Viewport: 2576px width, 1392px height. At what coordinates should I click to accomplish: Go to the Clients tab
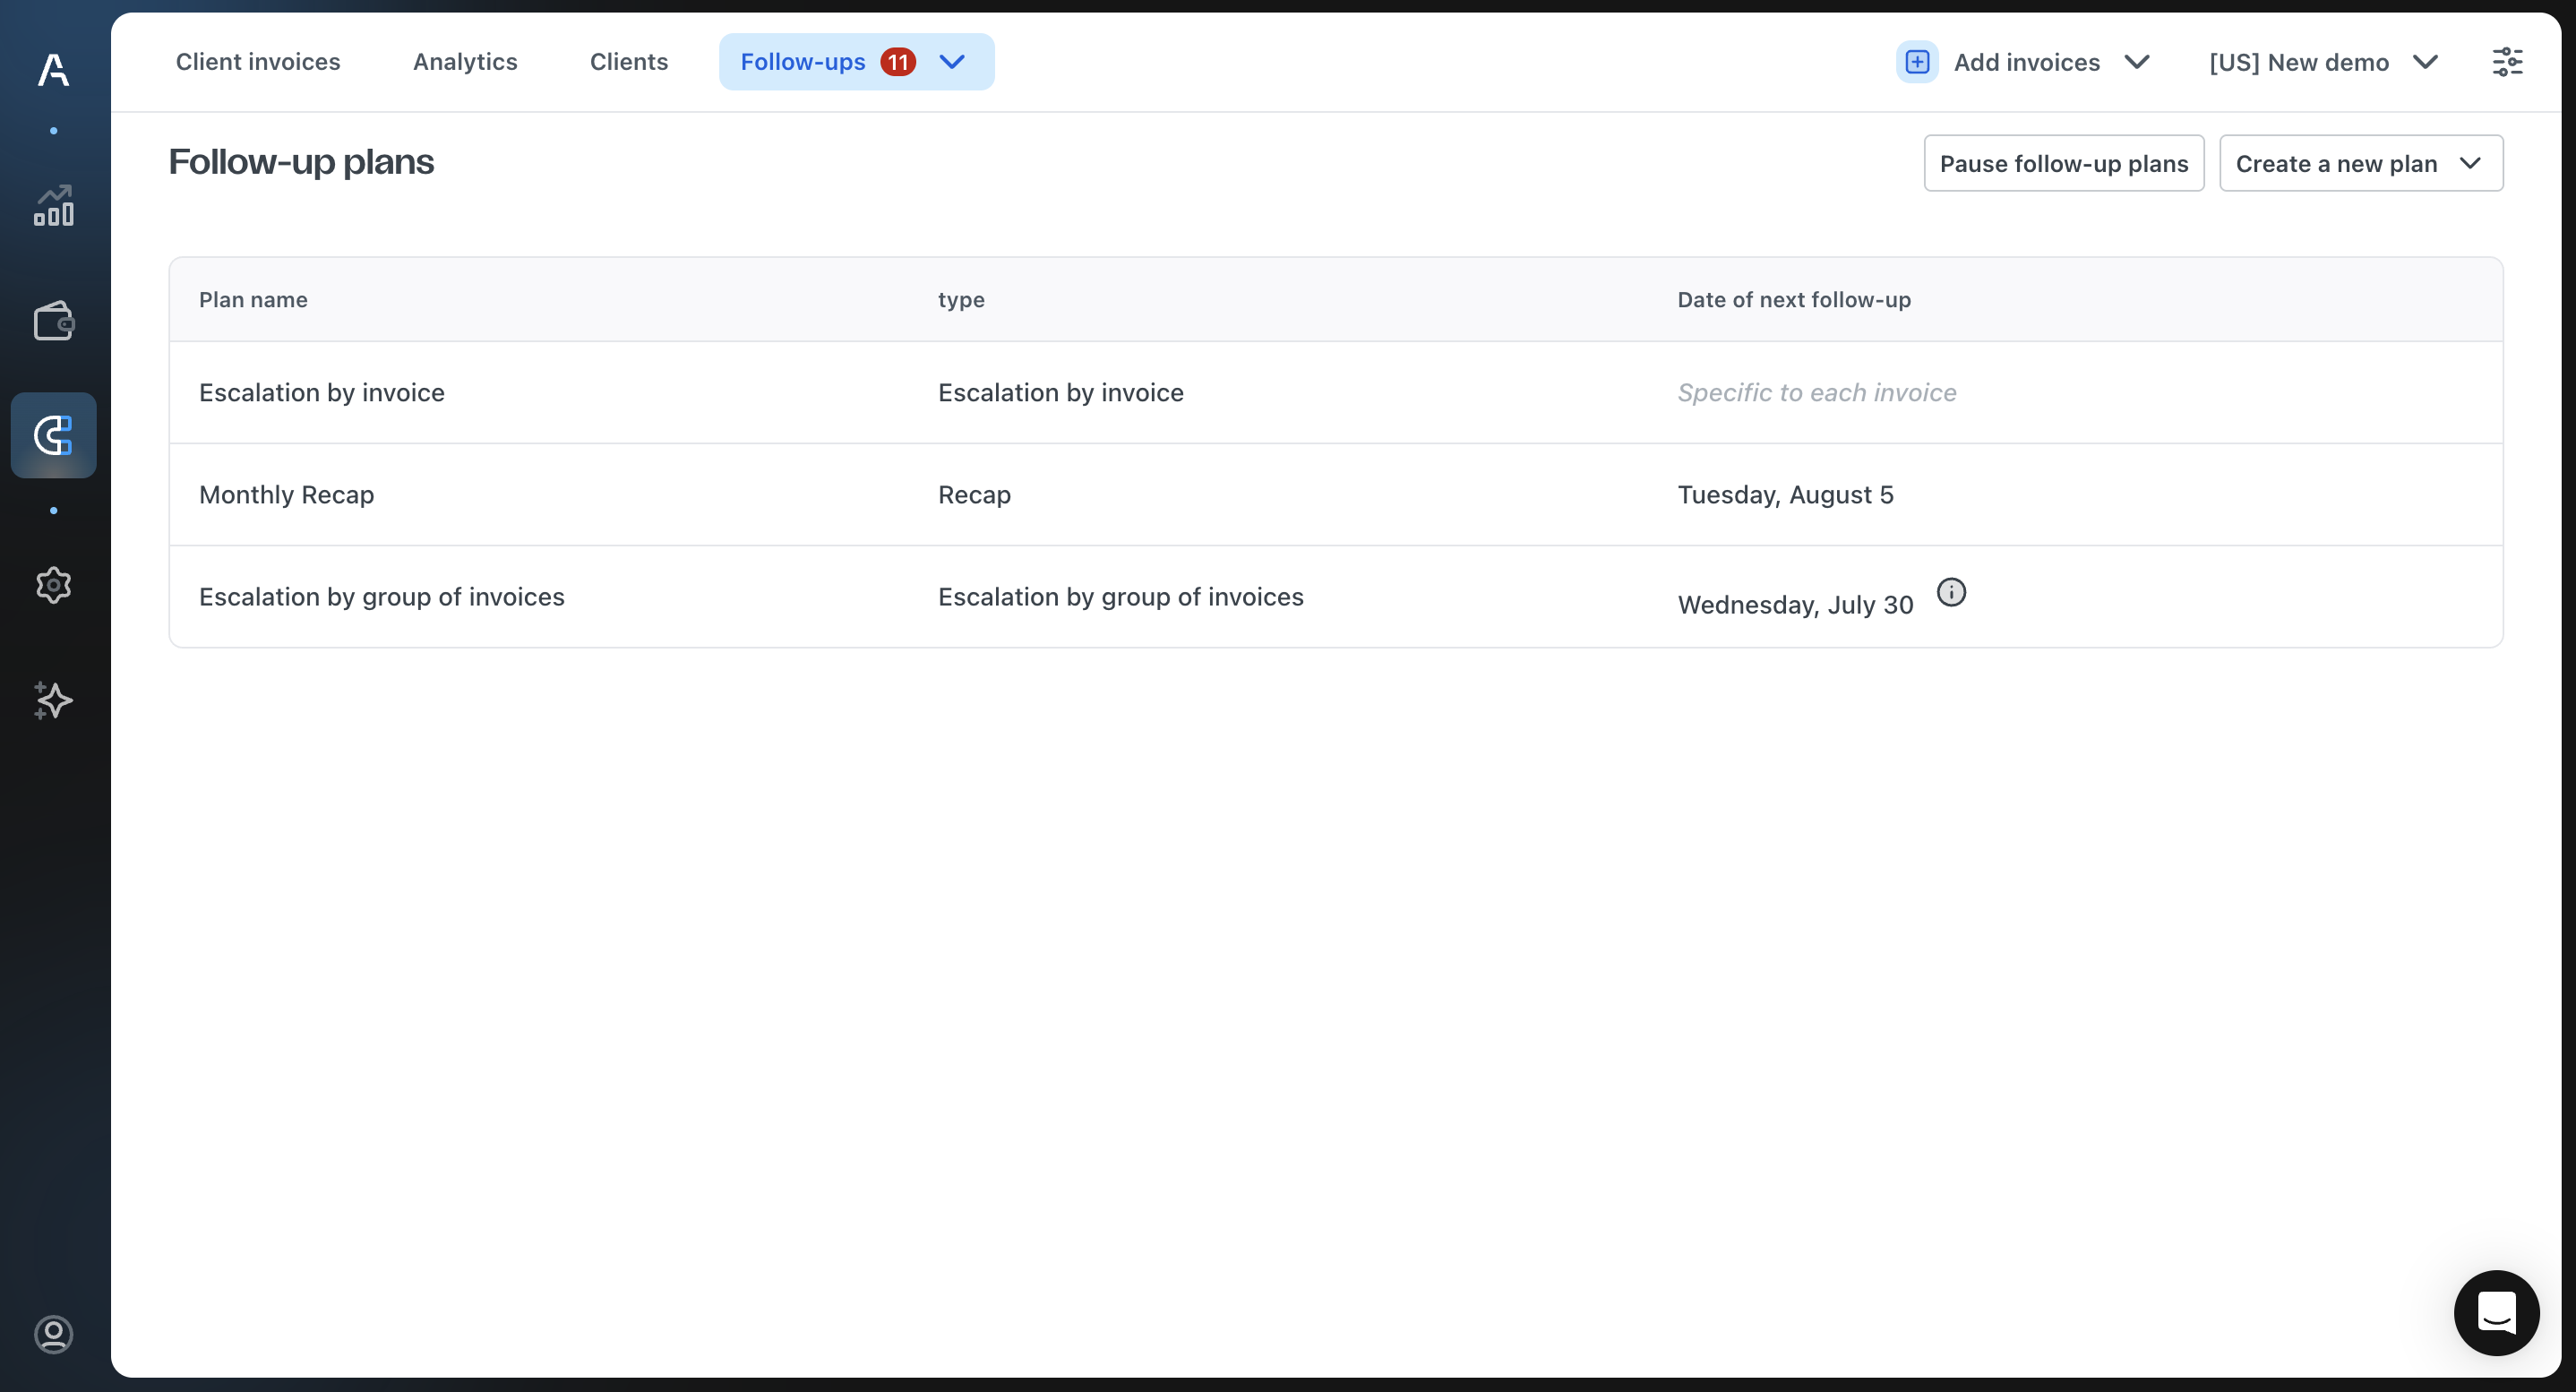628,62
